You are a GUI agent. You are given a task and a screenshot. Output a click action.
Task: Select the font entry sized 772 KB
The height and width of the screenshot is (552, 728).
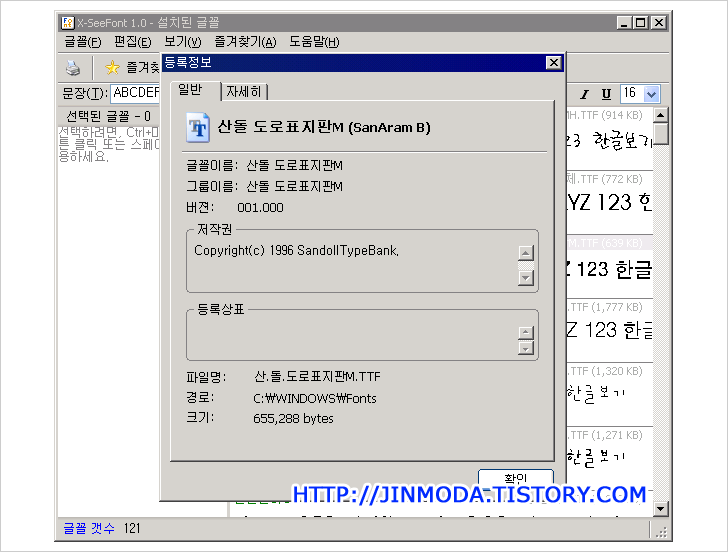[609, 202]
